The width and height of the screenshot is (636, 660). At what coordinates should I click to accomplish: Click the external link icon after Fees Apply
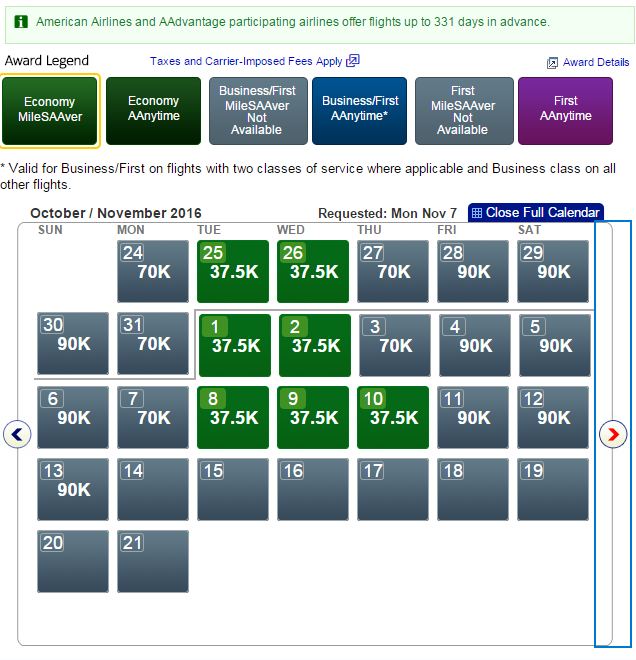pyautogui.click(x=352, y=61)
